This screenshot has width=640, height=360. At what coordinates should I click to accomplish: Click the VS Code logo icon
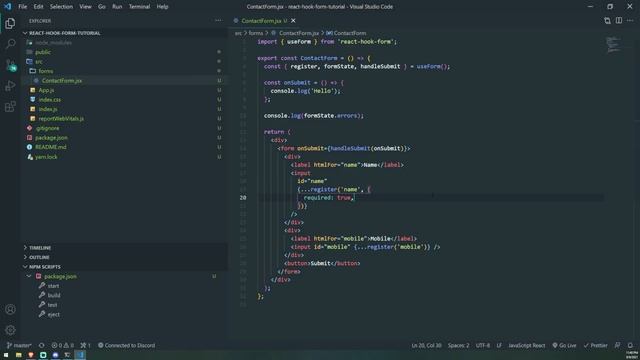[7, 7]
